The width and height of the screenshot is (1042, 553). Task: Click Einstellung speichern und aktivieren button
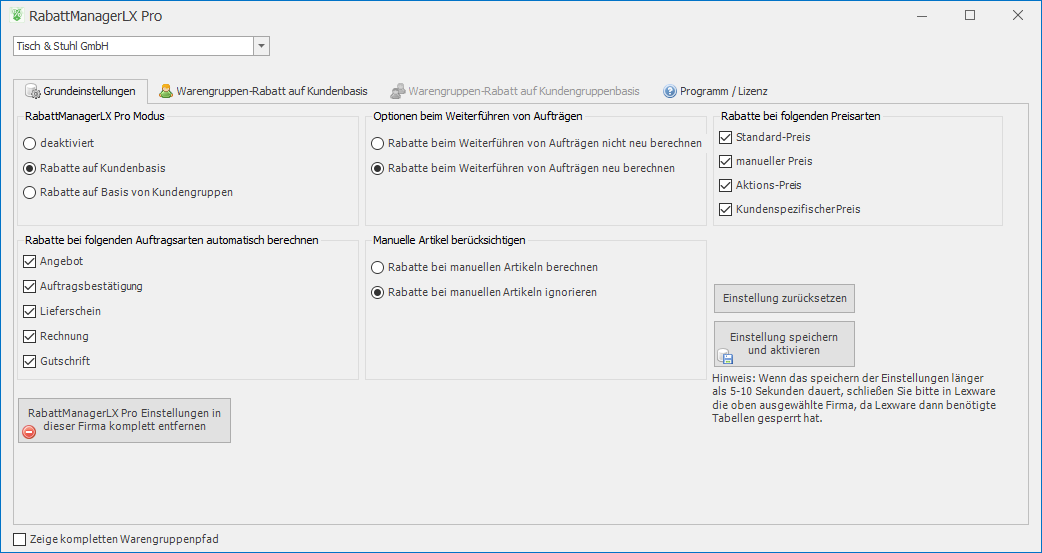tap(784, 344)
